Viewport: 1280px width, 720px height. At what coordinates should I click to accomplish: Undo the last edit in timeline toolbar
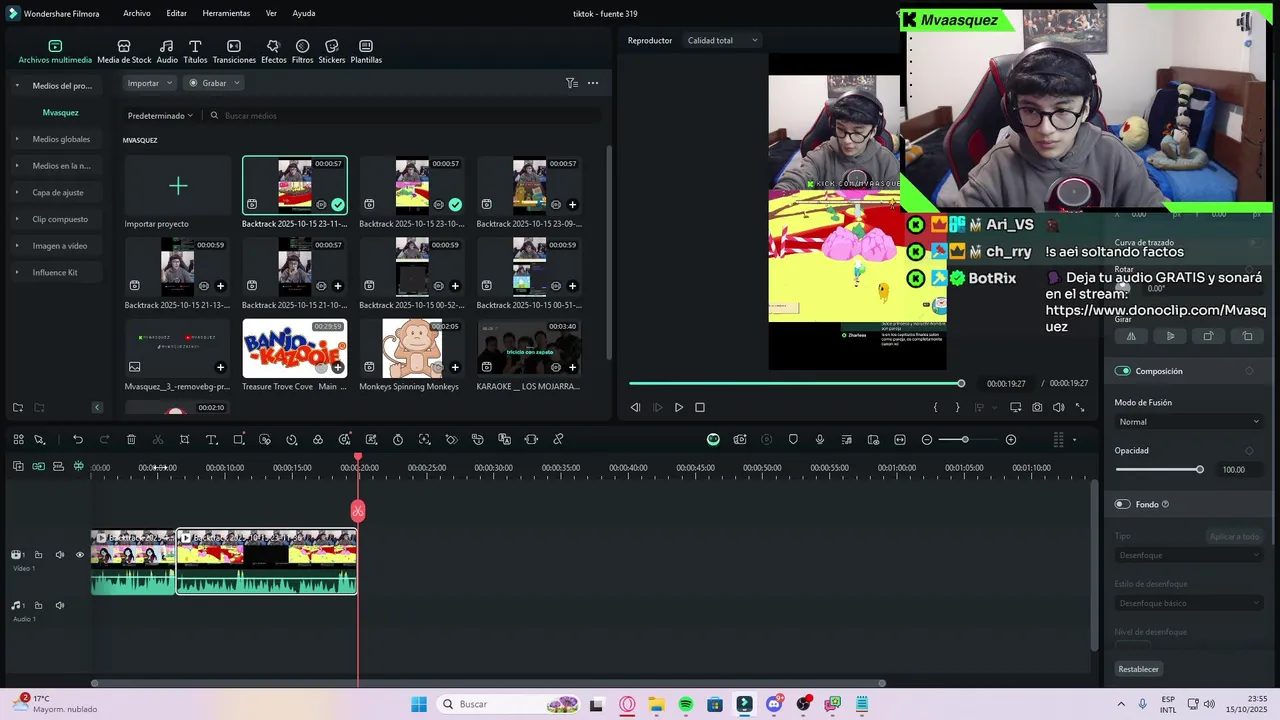pos(78,440)
